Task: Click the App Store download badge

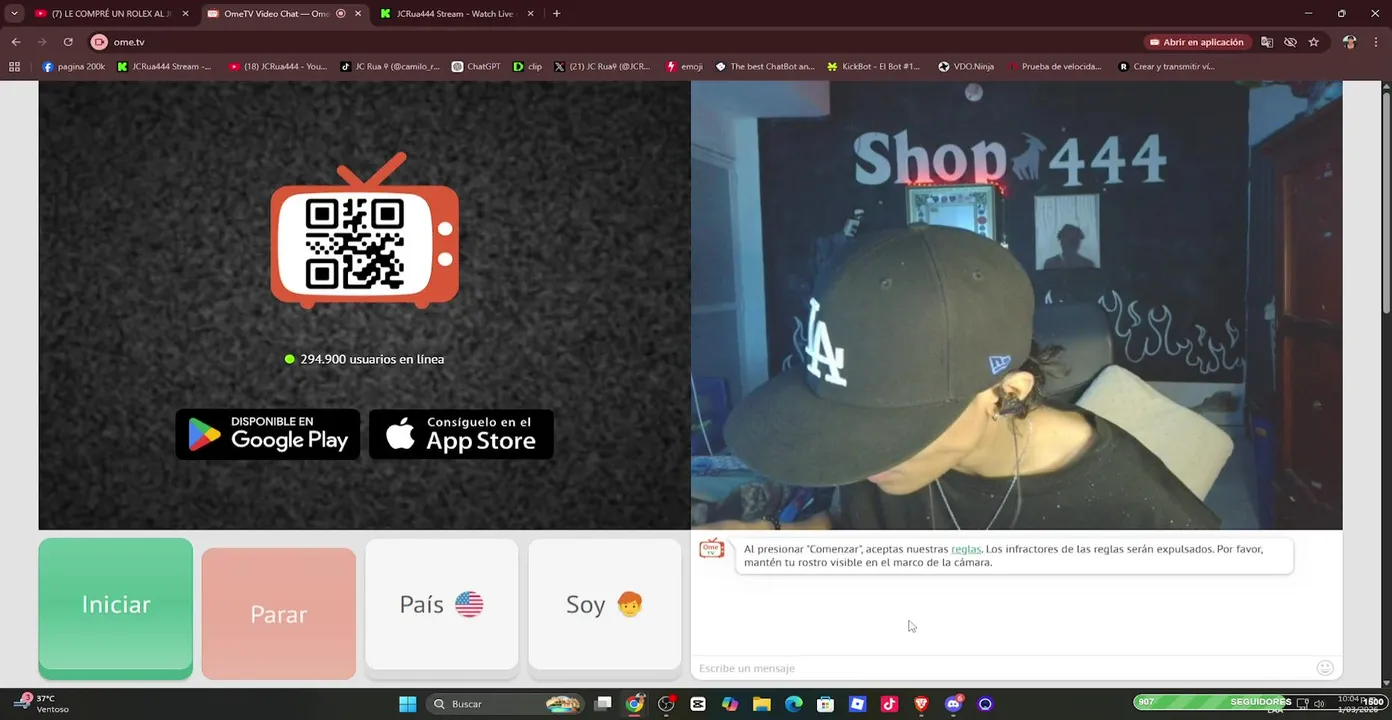Action: click(x=461, y=434)
